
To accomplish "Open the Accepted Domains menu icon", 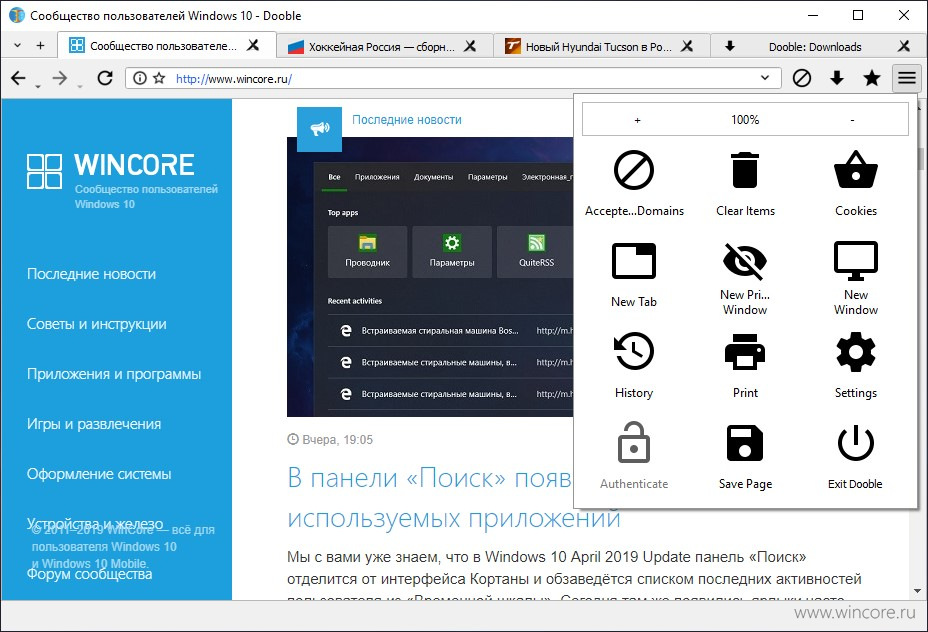I will click(634, 170).
